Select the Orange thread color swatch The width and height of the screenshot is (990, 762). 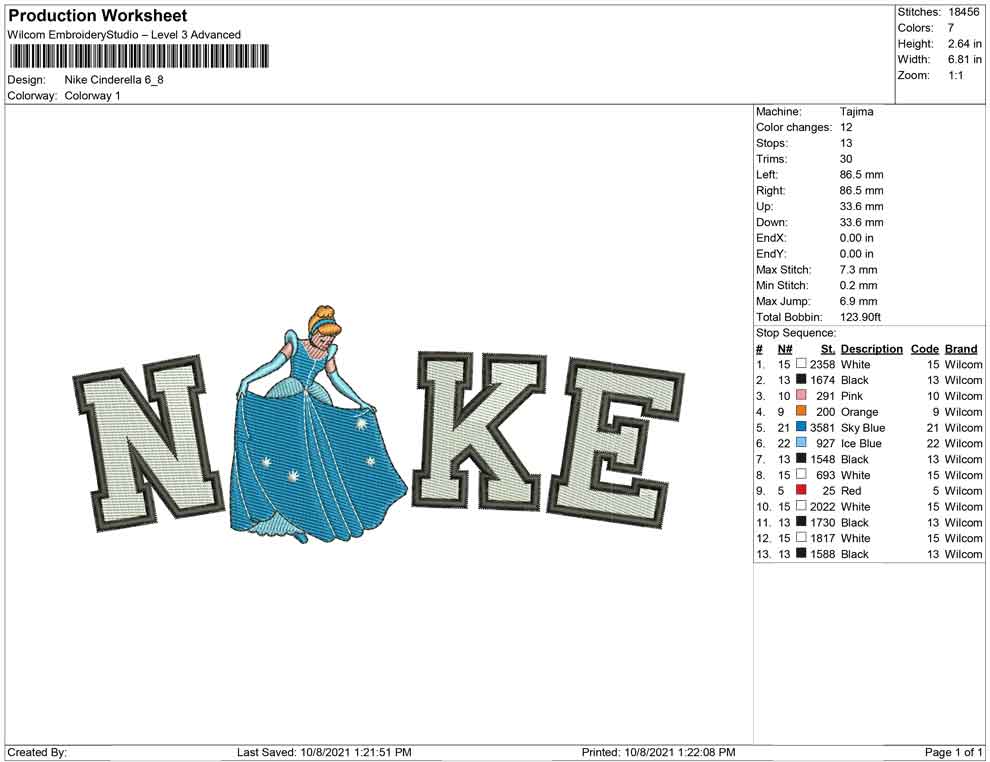click(x=801, y=411)
